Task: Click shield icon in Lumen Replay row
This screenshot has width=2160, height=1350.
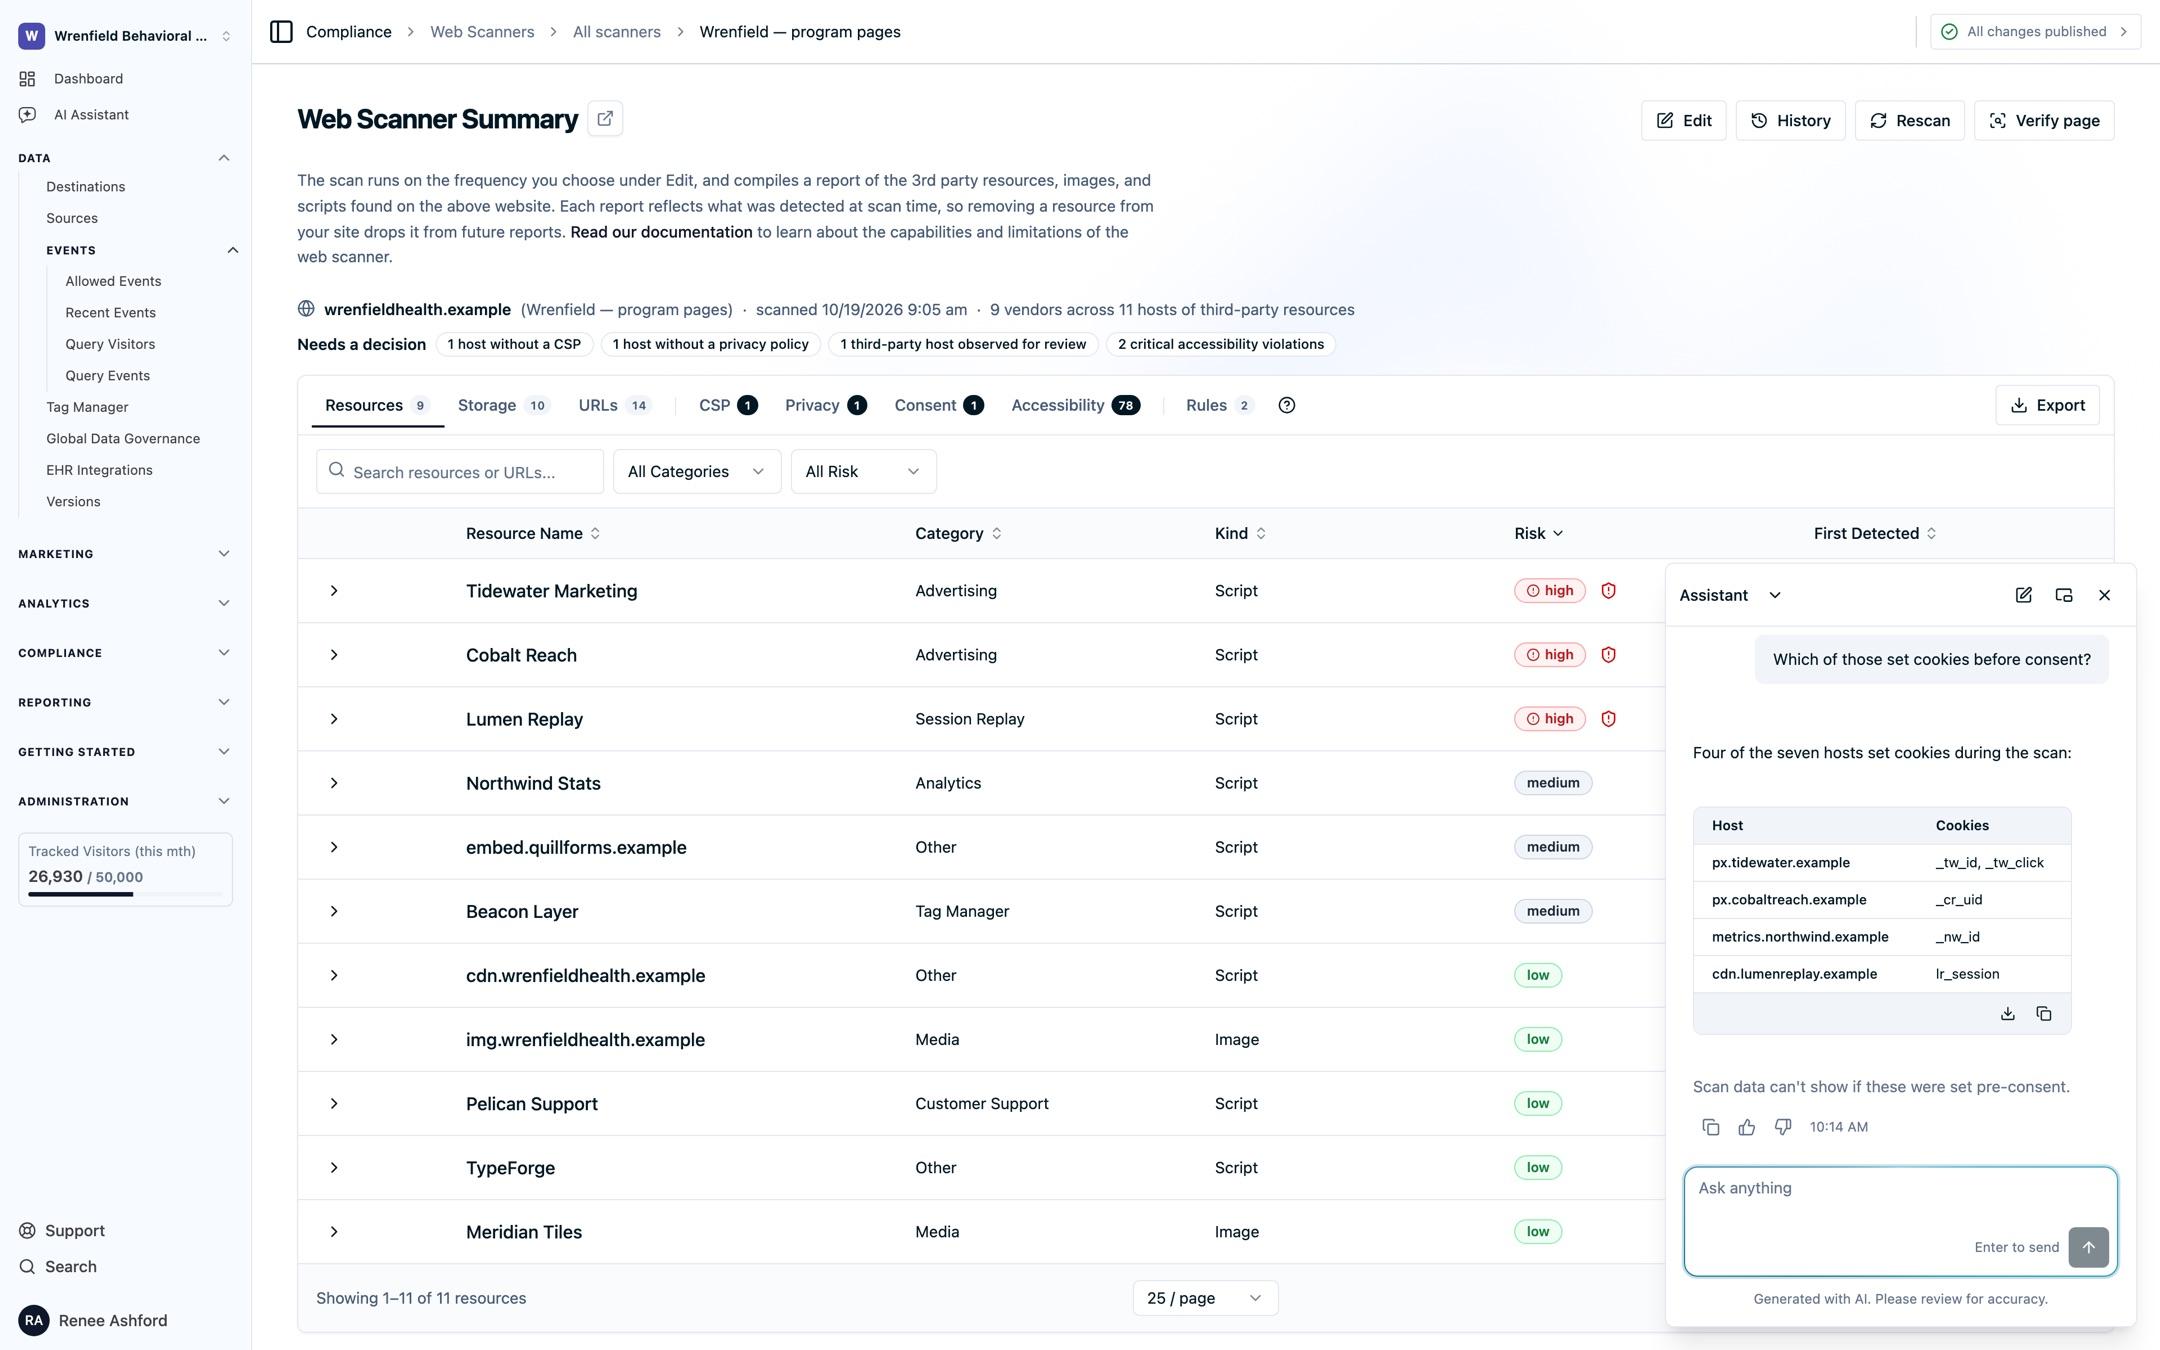Action: tap(1608, 719)
